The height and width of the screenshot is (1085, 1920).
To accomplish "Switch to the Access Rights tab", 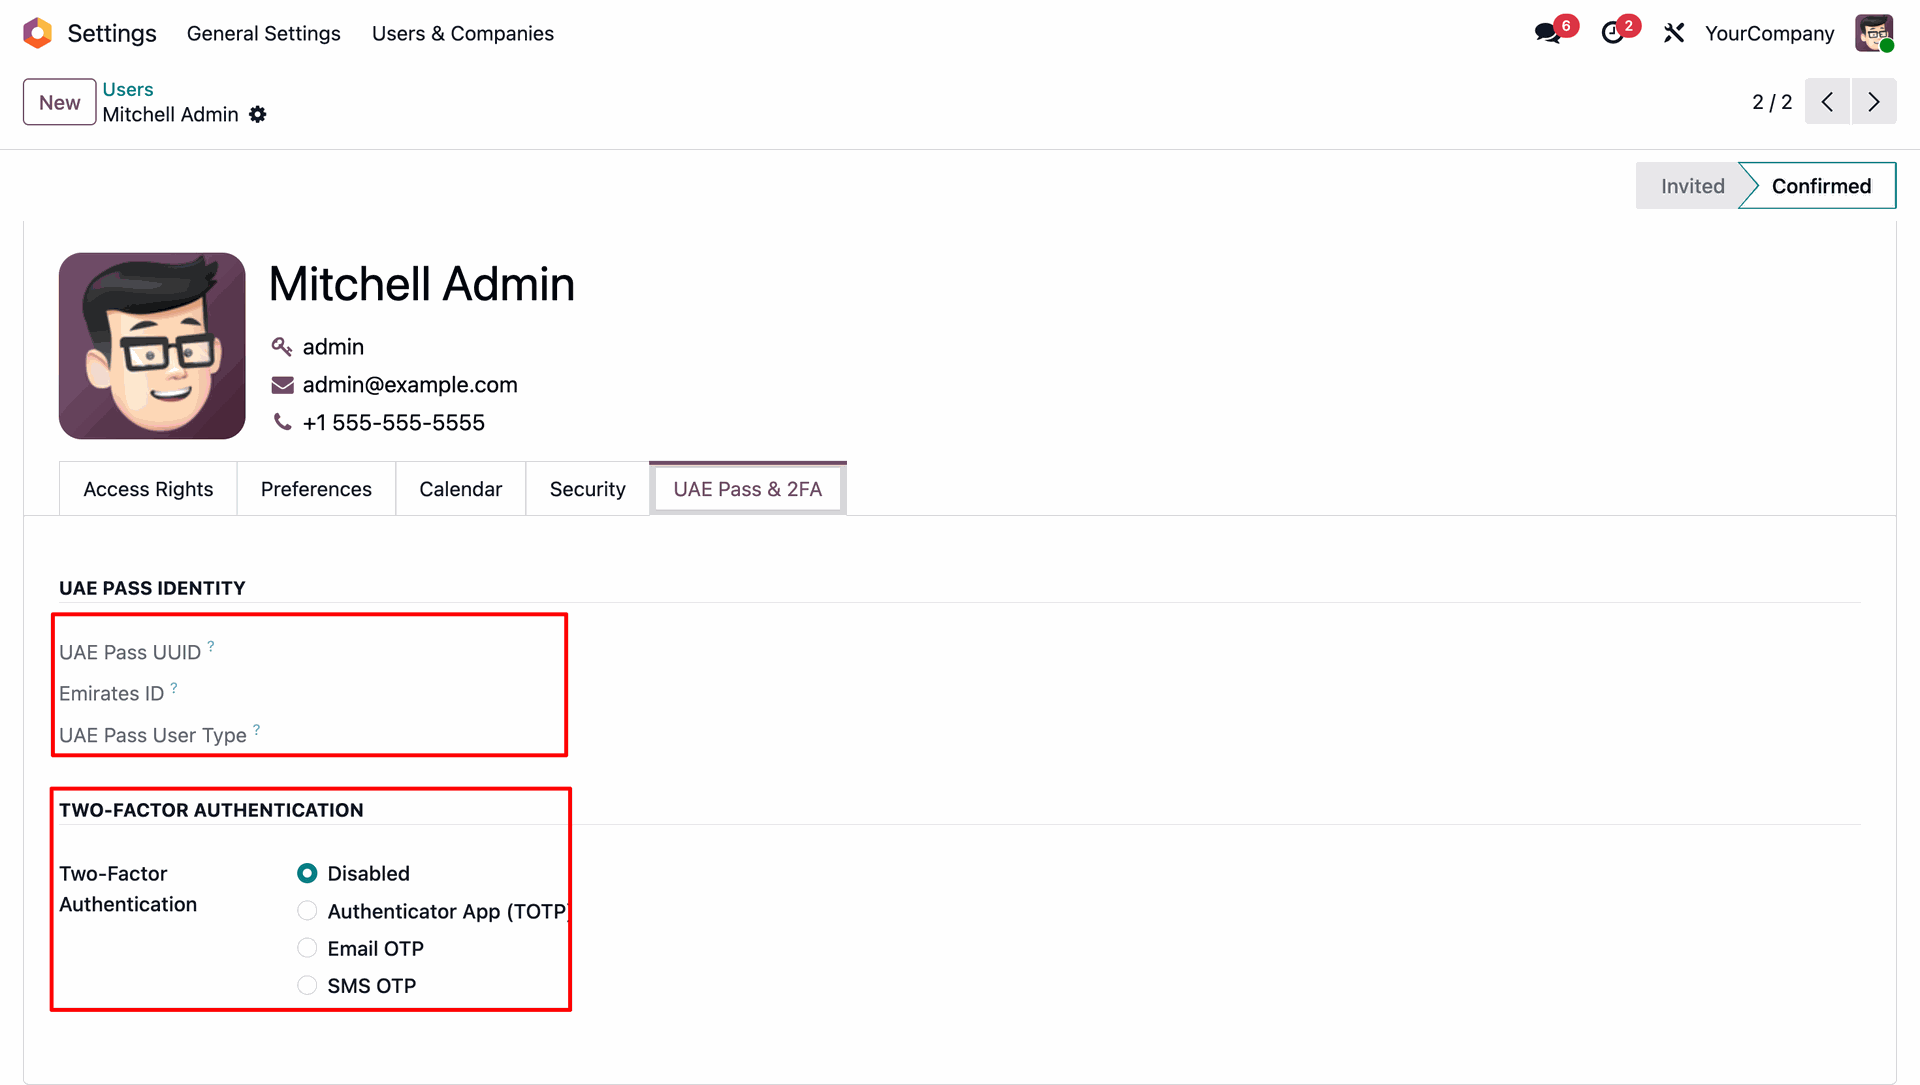I will pyautogui.click(x=148, y=489).
